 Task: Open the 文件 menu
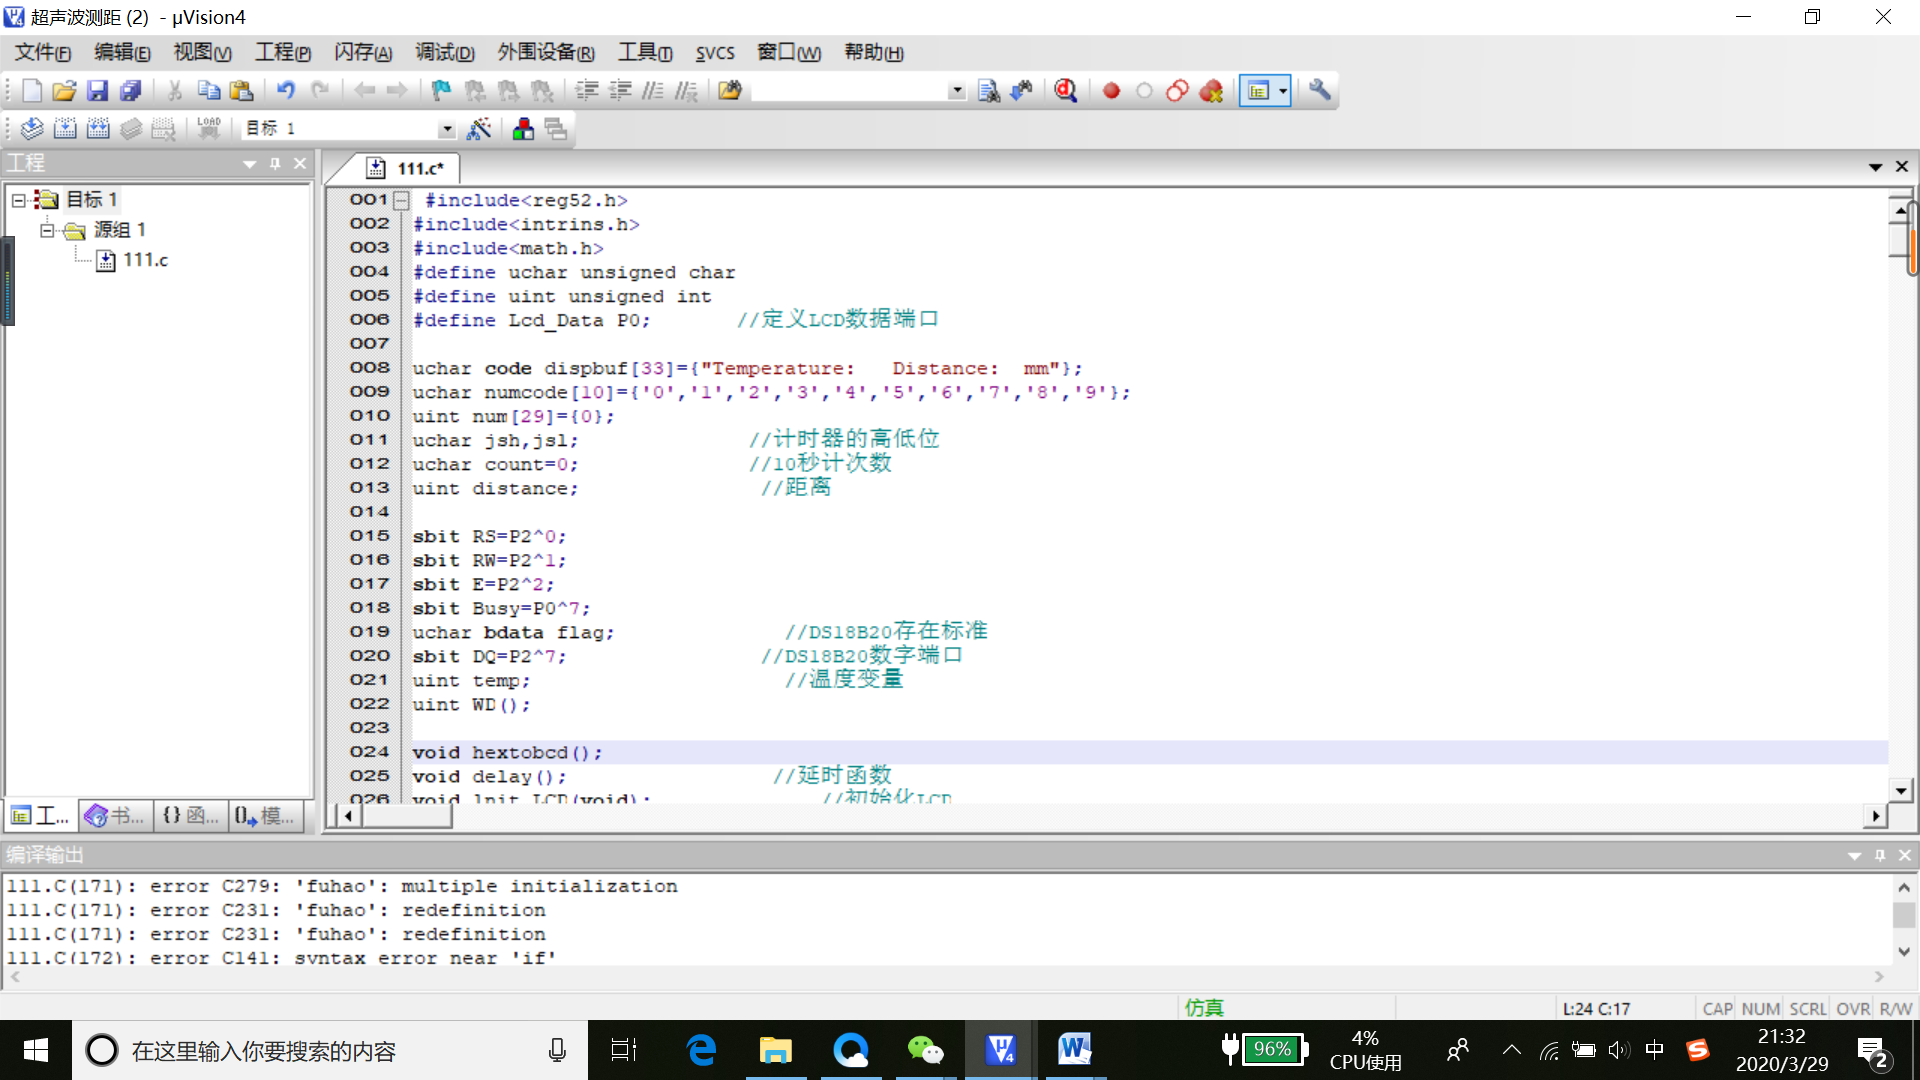(43, 52)
